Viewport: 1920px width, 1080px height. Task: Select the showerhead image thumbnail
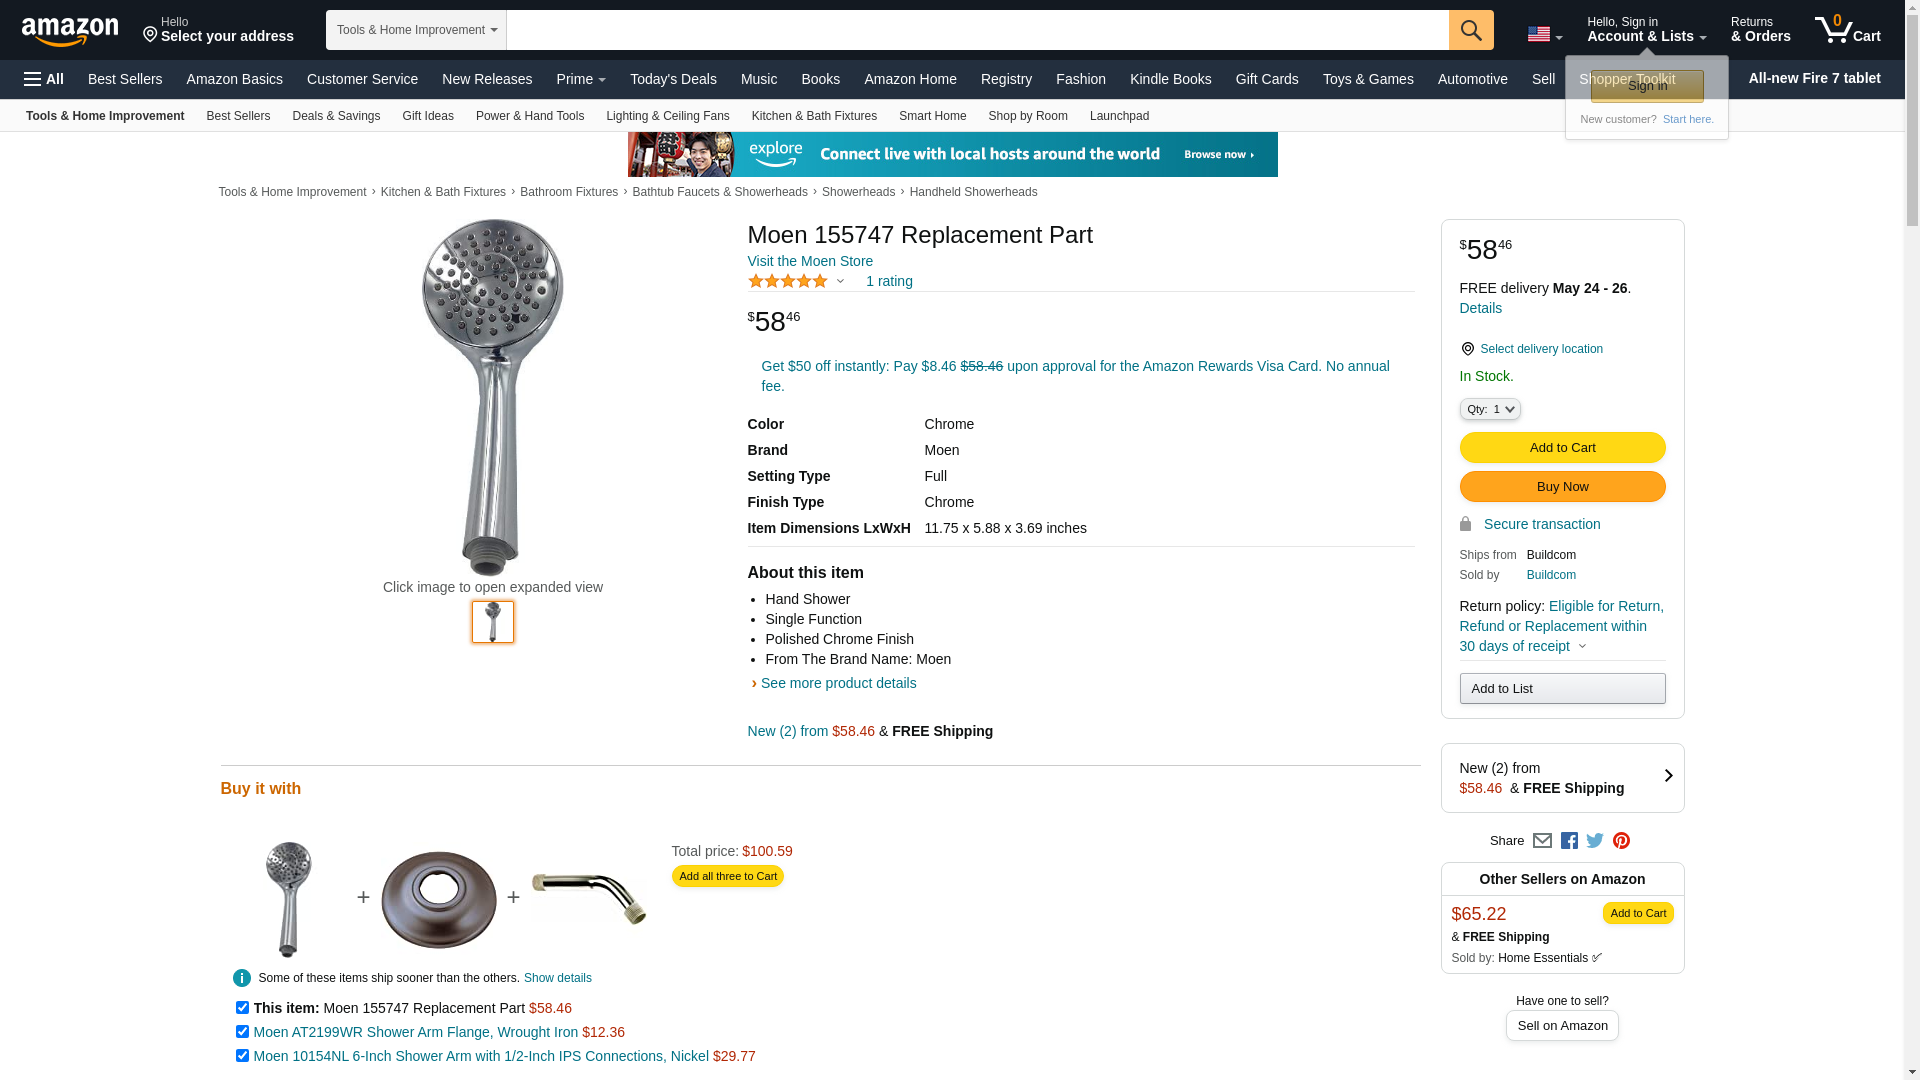[493, 622]
